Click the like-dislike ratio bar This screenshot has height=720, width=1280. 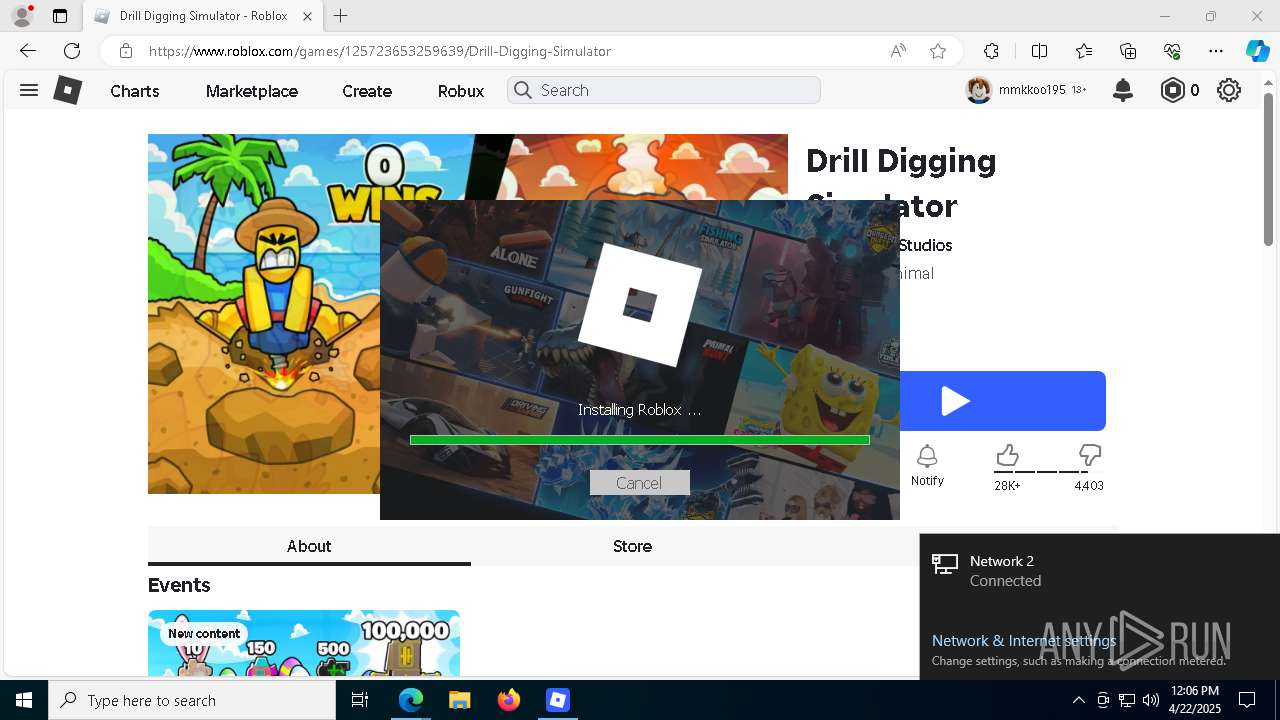tap(1048, 471)
